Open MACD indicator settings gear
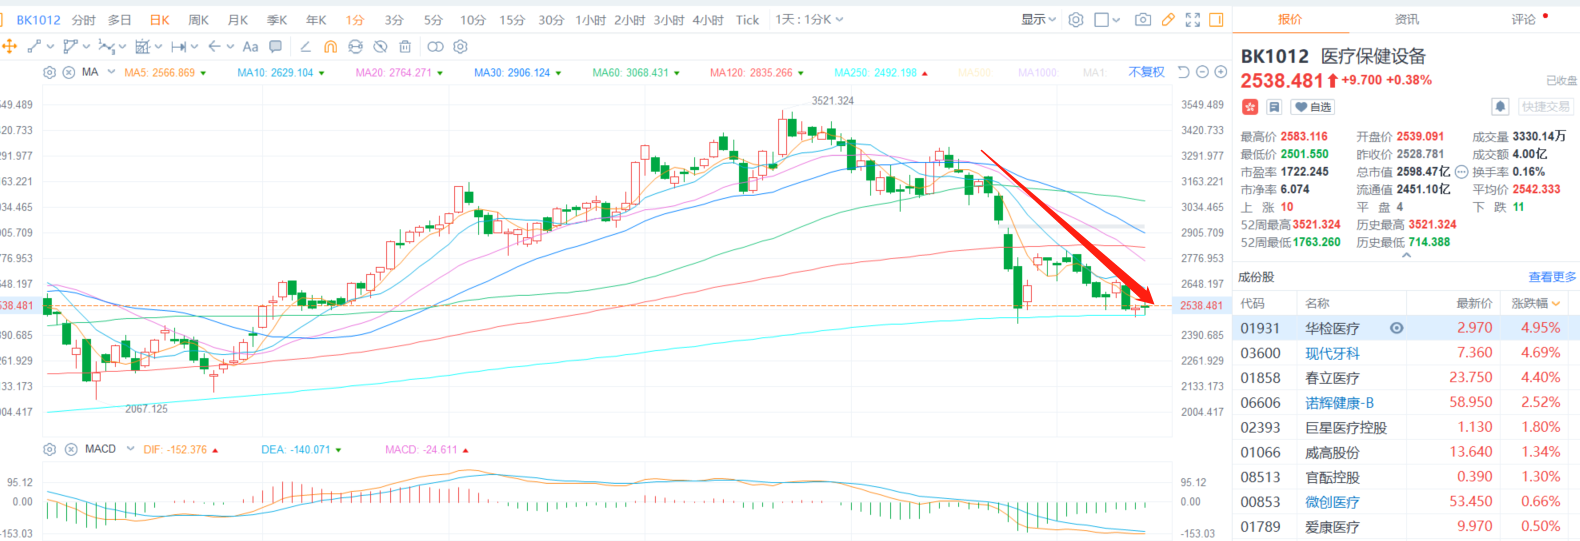 pos(50,450)
